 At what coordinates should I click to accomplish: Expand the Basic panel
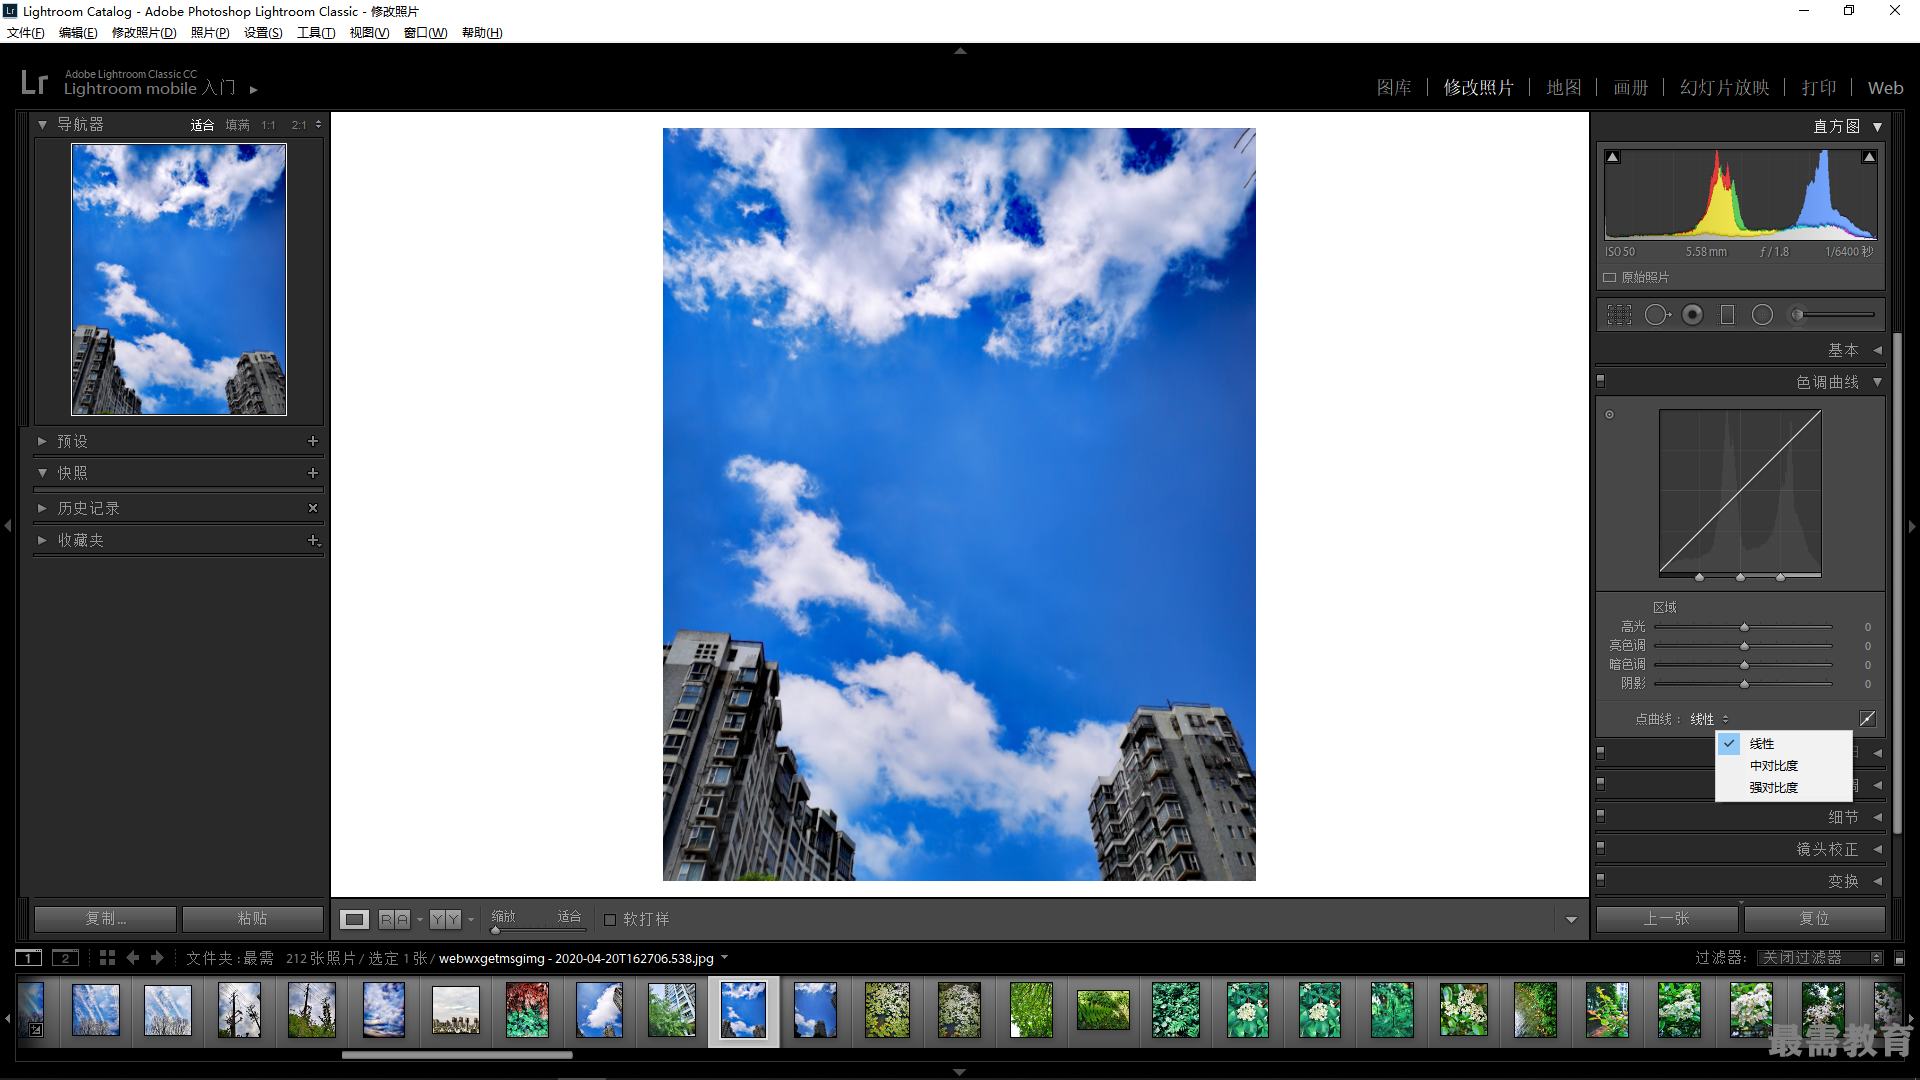(1878, 350)
